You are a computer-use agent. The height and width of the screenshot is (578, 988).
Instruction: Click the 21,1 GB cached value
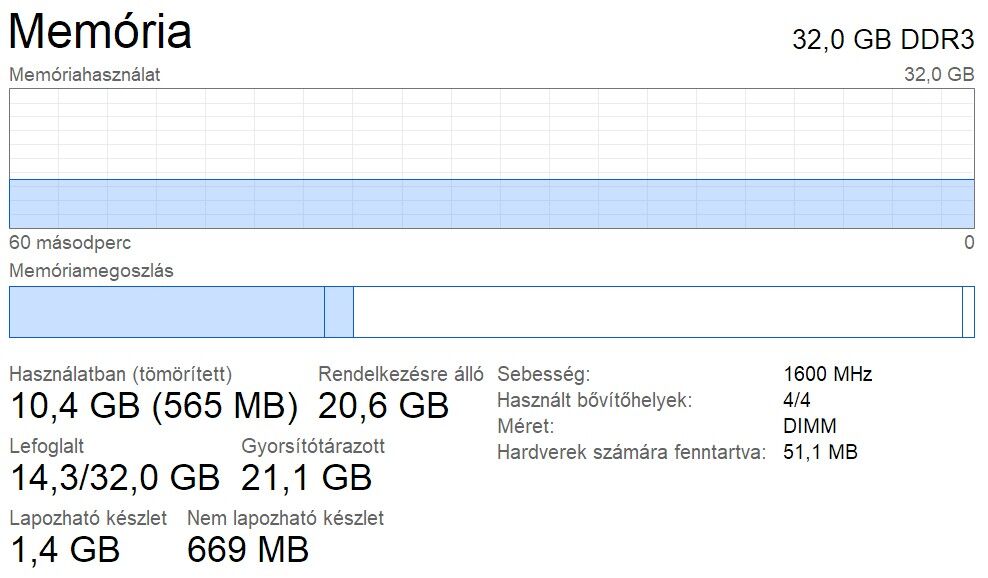(306, 477)
